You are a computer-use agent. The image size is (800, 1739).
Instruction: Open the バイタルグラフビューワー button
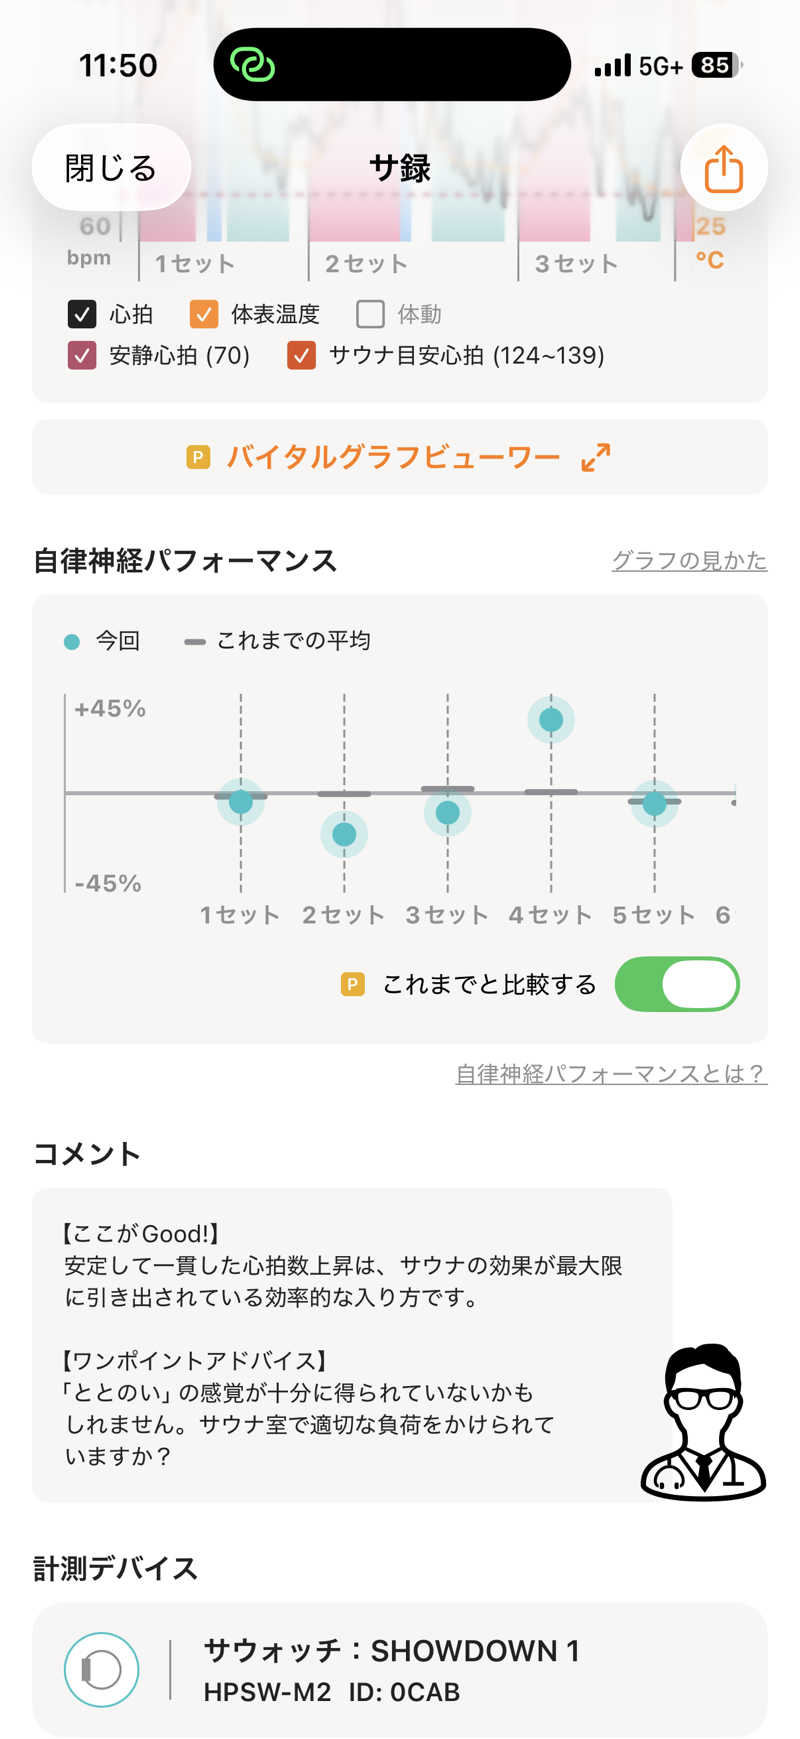pyautogui.click(x=400, y=458)
